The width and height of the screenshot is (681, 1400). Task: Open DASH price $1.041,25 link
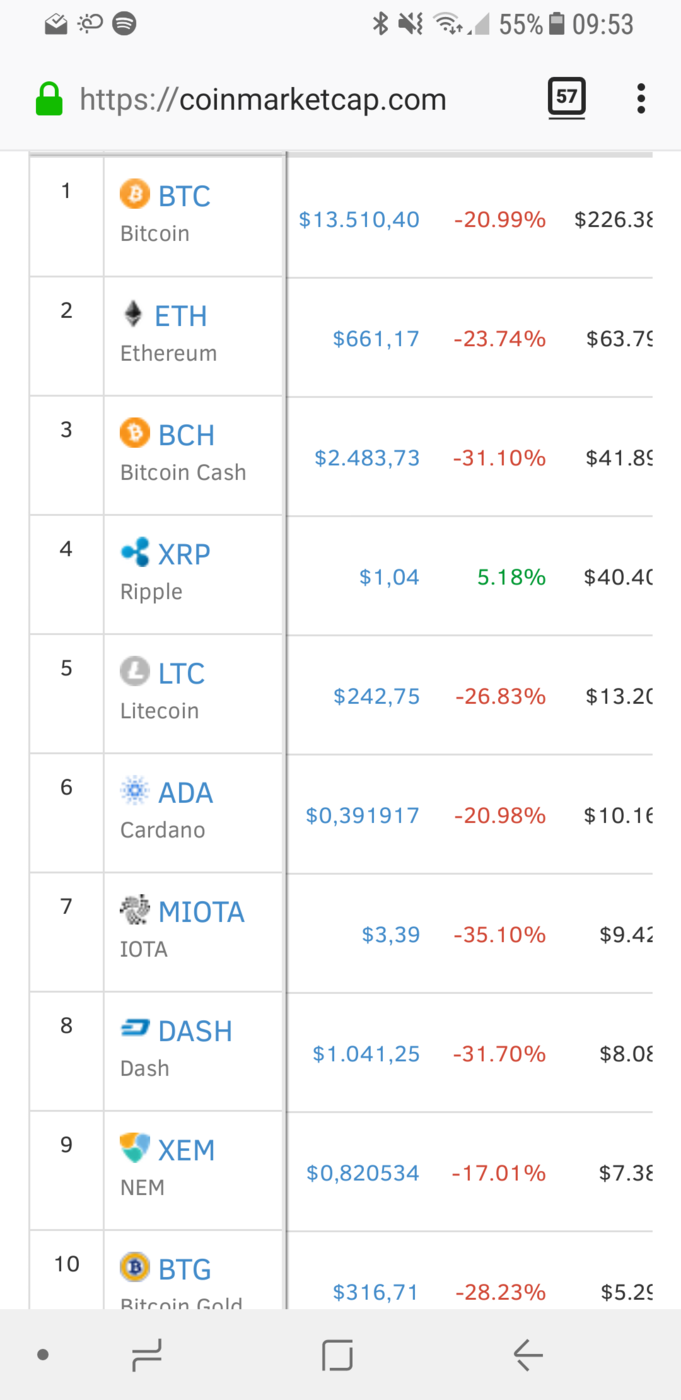[x=366, y=1054]
